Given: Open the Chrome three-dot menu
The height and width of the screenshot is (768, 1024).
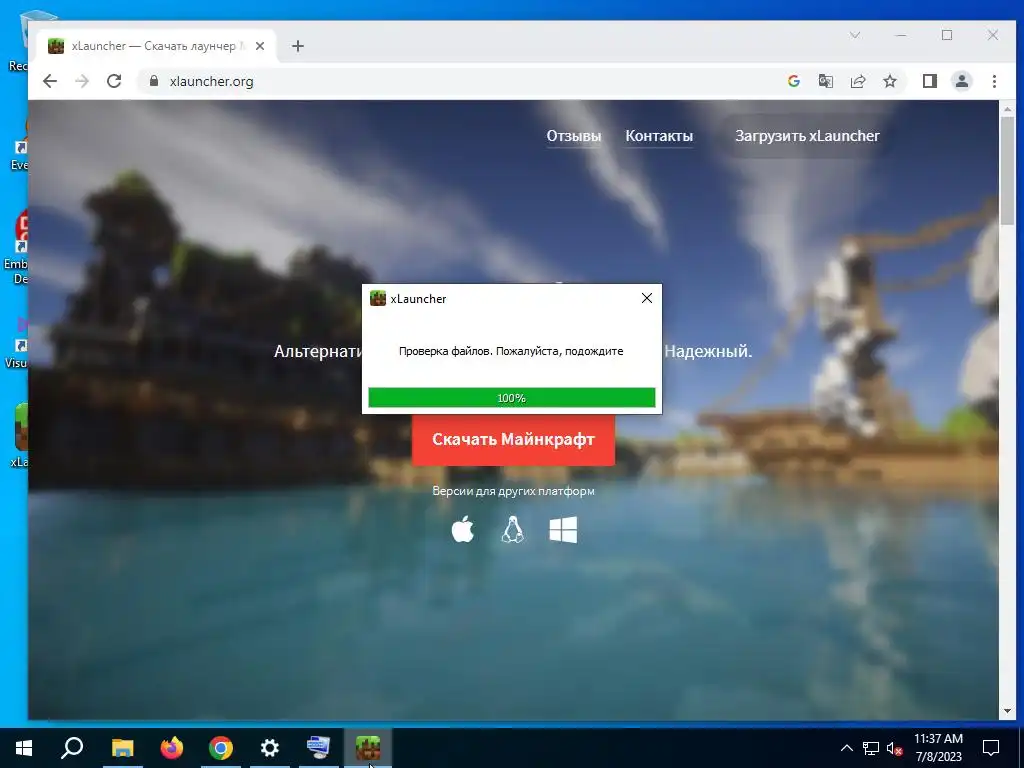Looking at the screenshot, I should 994,81.
